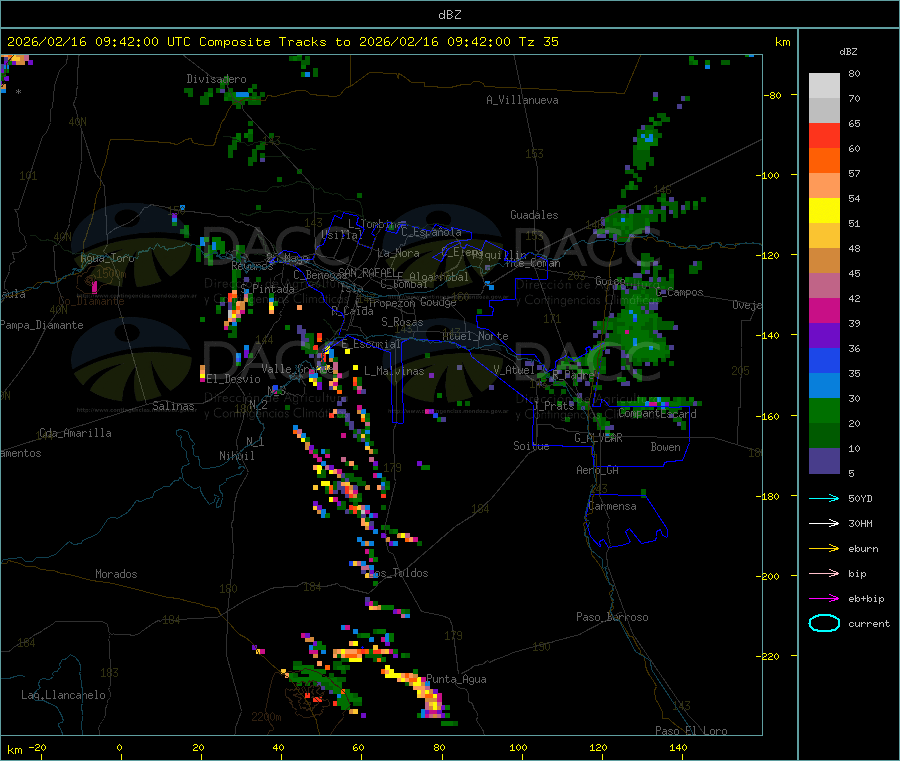Click the 'Morados' map label

pyautogui.click(x=117, y=574)
